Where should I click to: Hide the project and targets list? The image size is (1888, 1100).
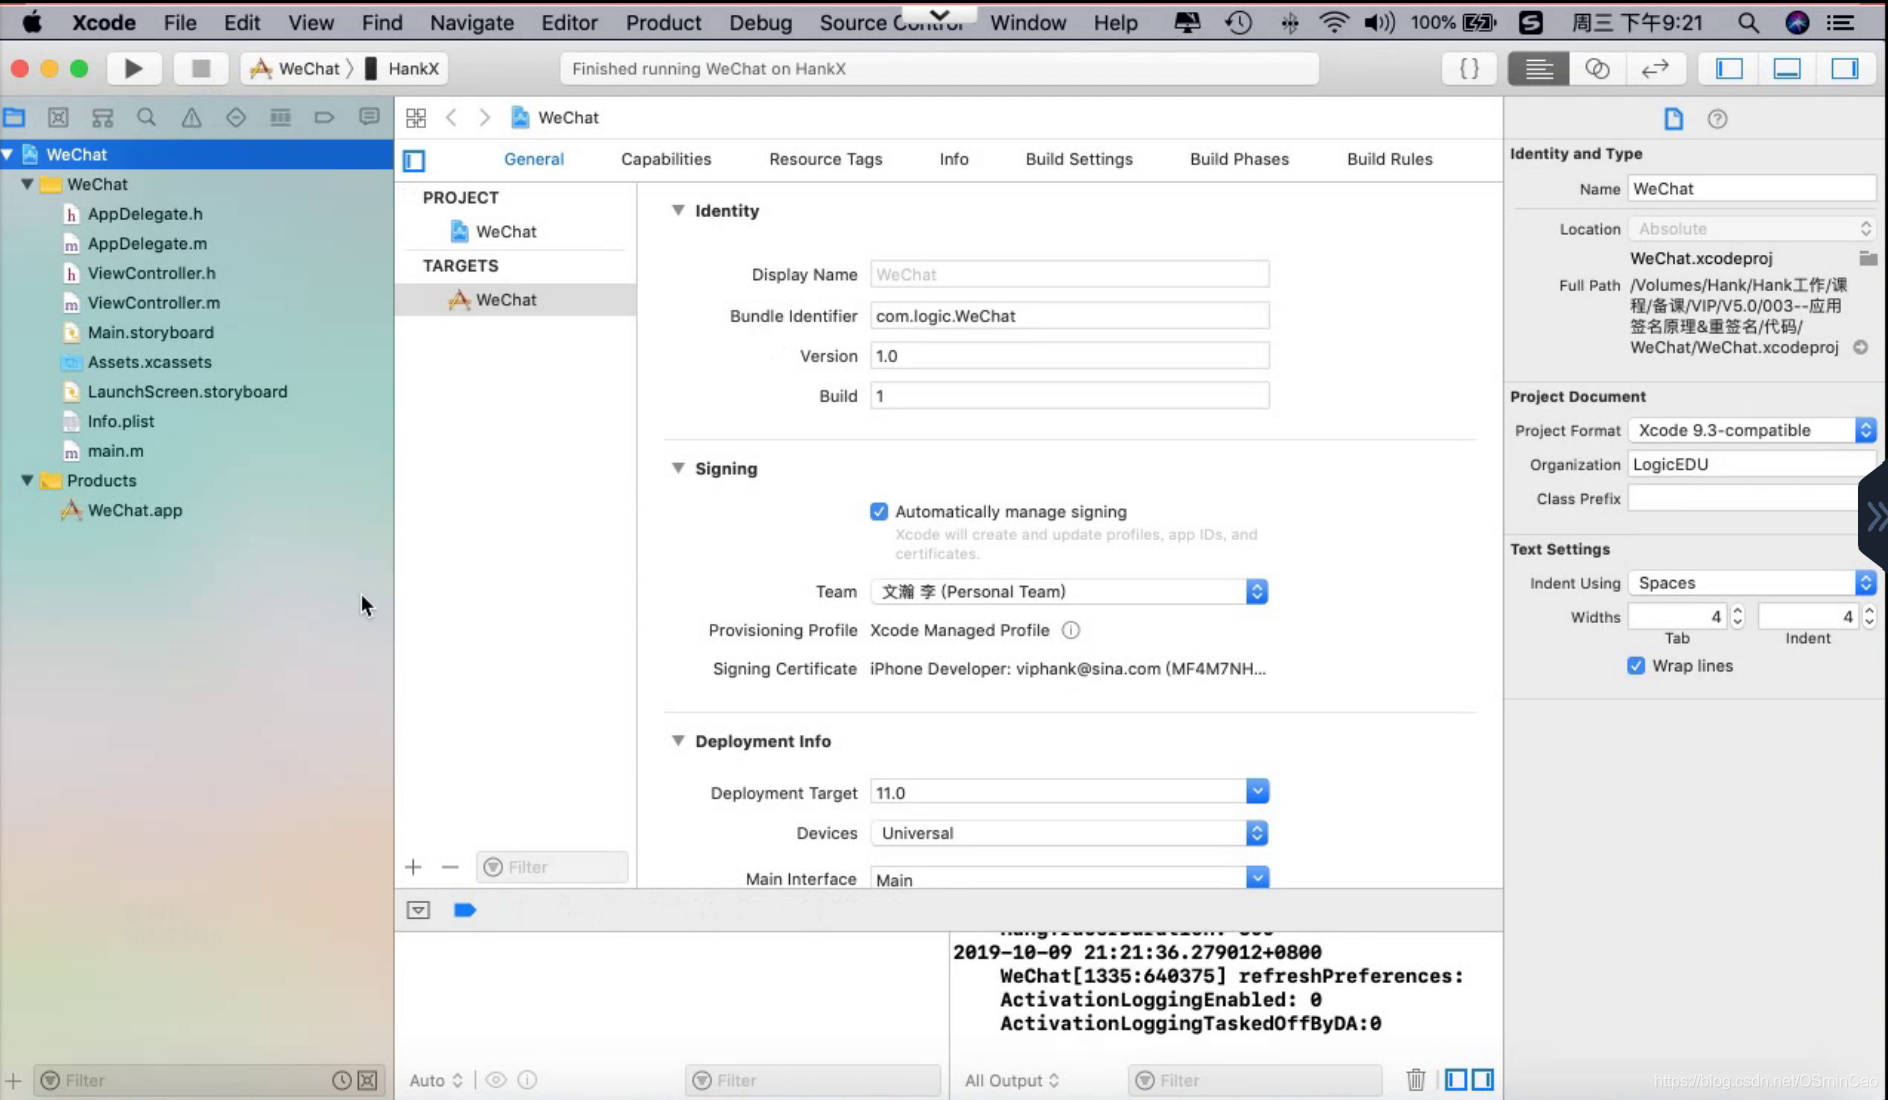[414, 160]
